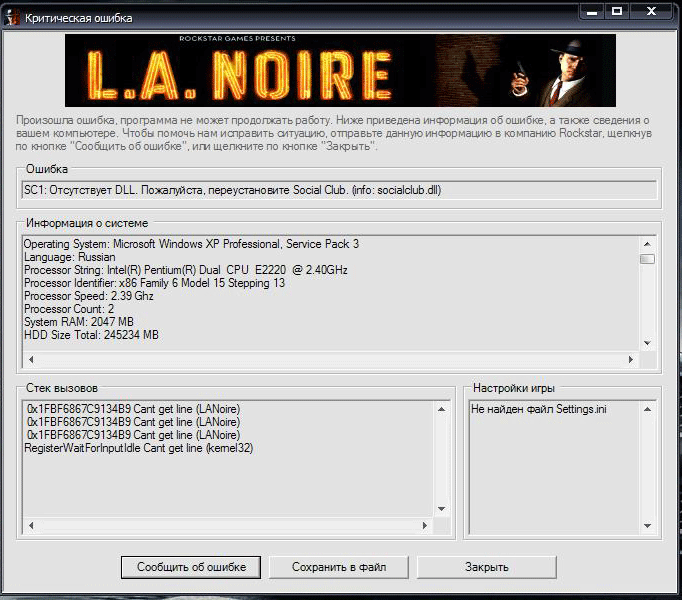This screenshot has height=600, width=682.
Task: Click system info vertical scrollbar thumb
Action: pos(647,259)
